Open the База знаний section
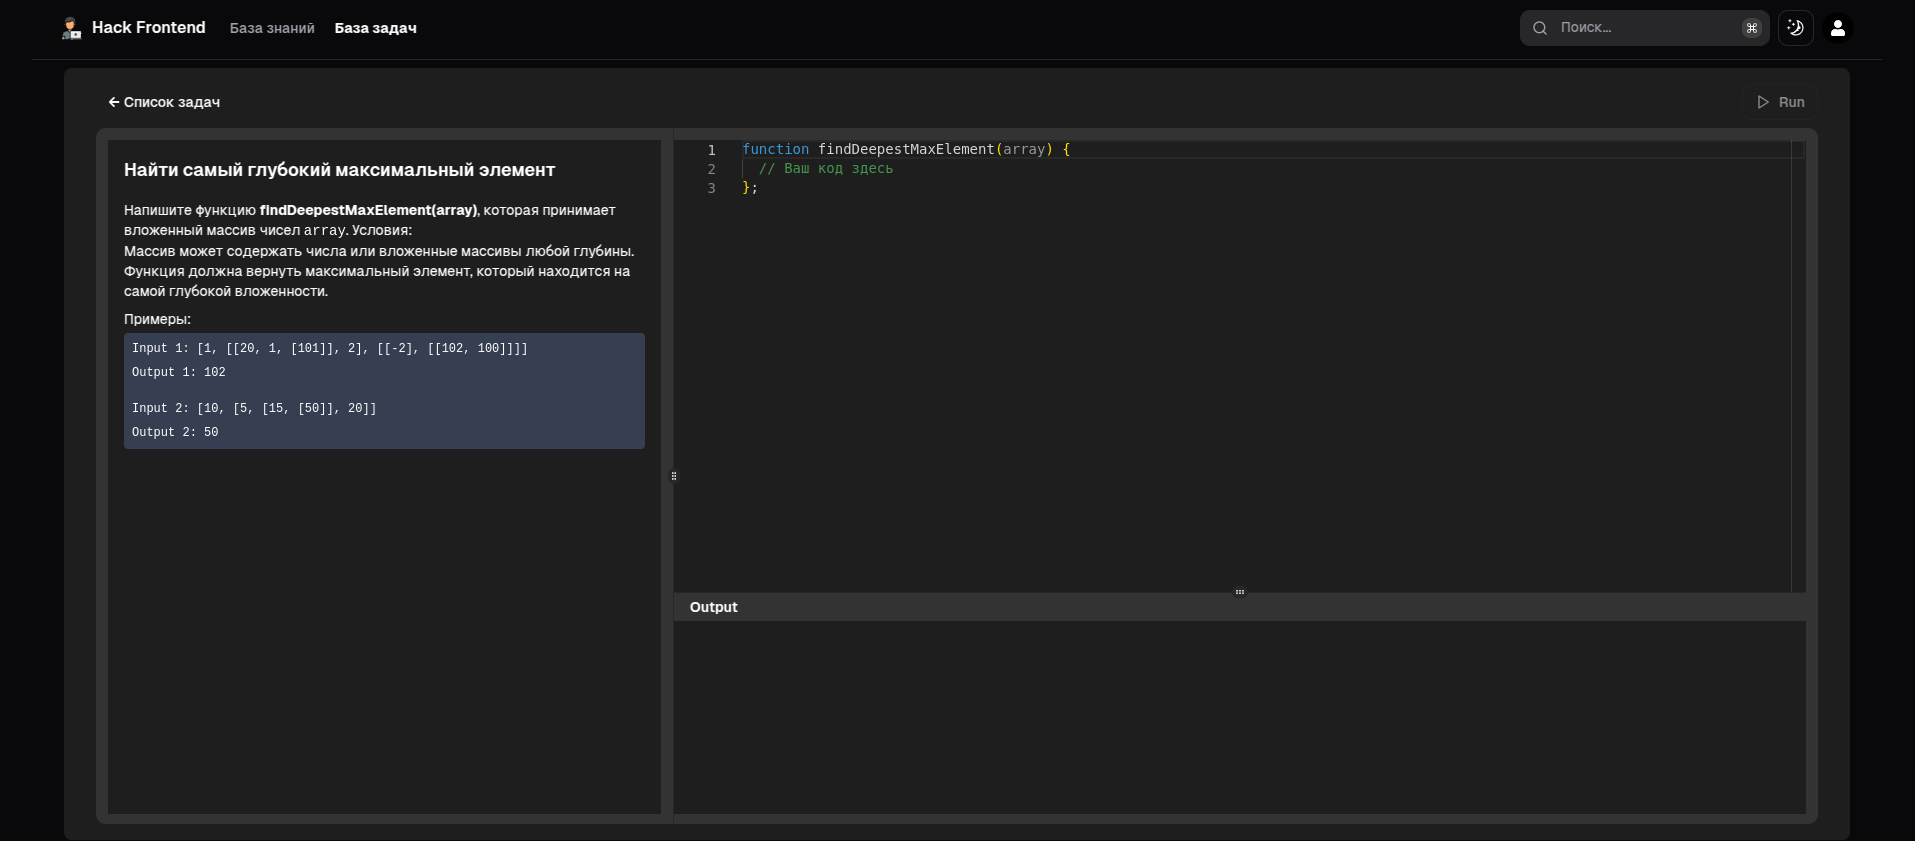This screenshot has width=1915, height=841. click(x=272, y=28)
